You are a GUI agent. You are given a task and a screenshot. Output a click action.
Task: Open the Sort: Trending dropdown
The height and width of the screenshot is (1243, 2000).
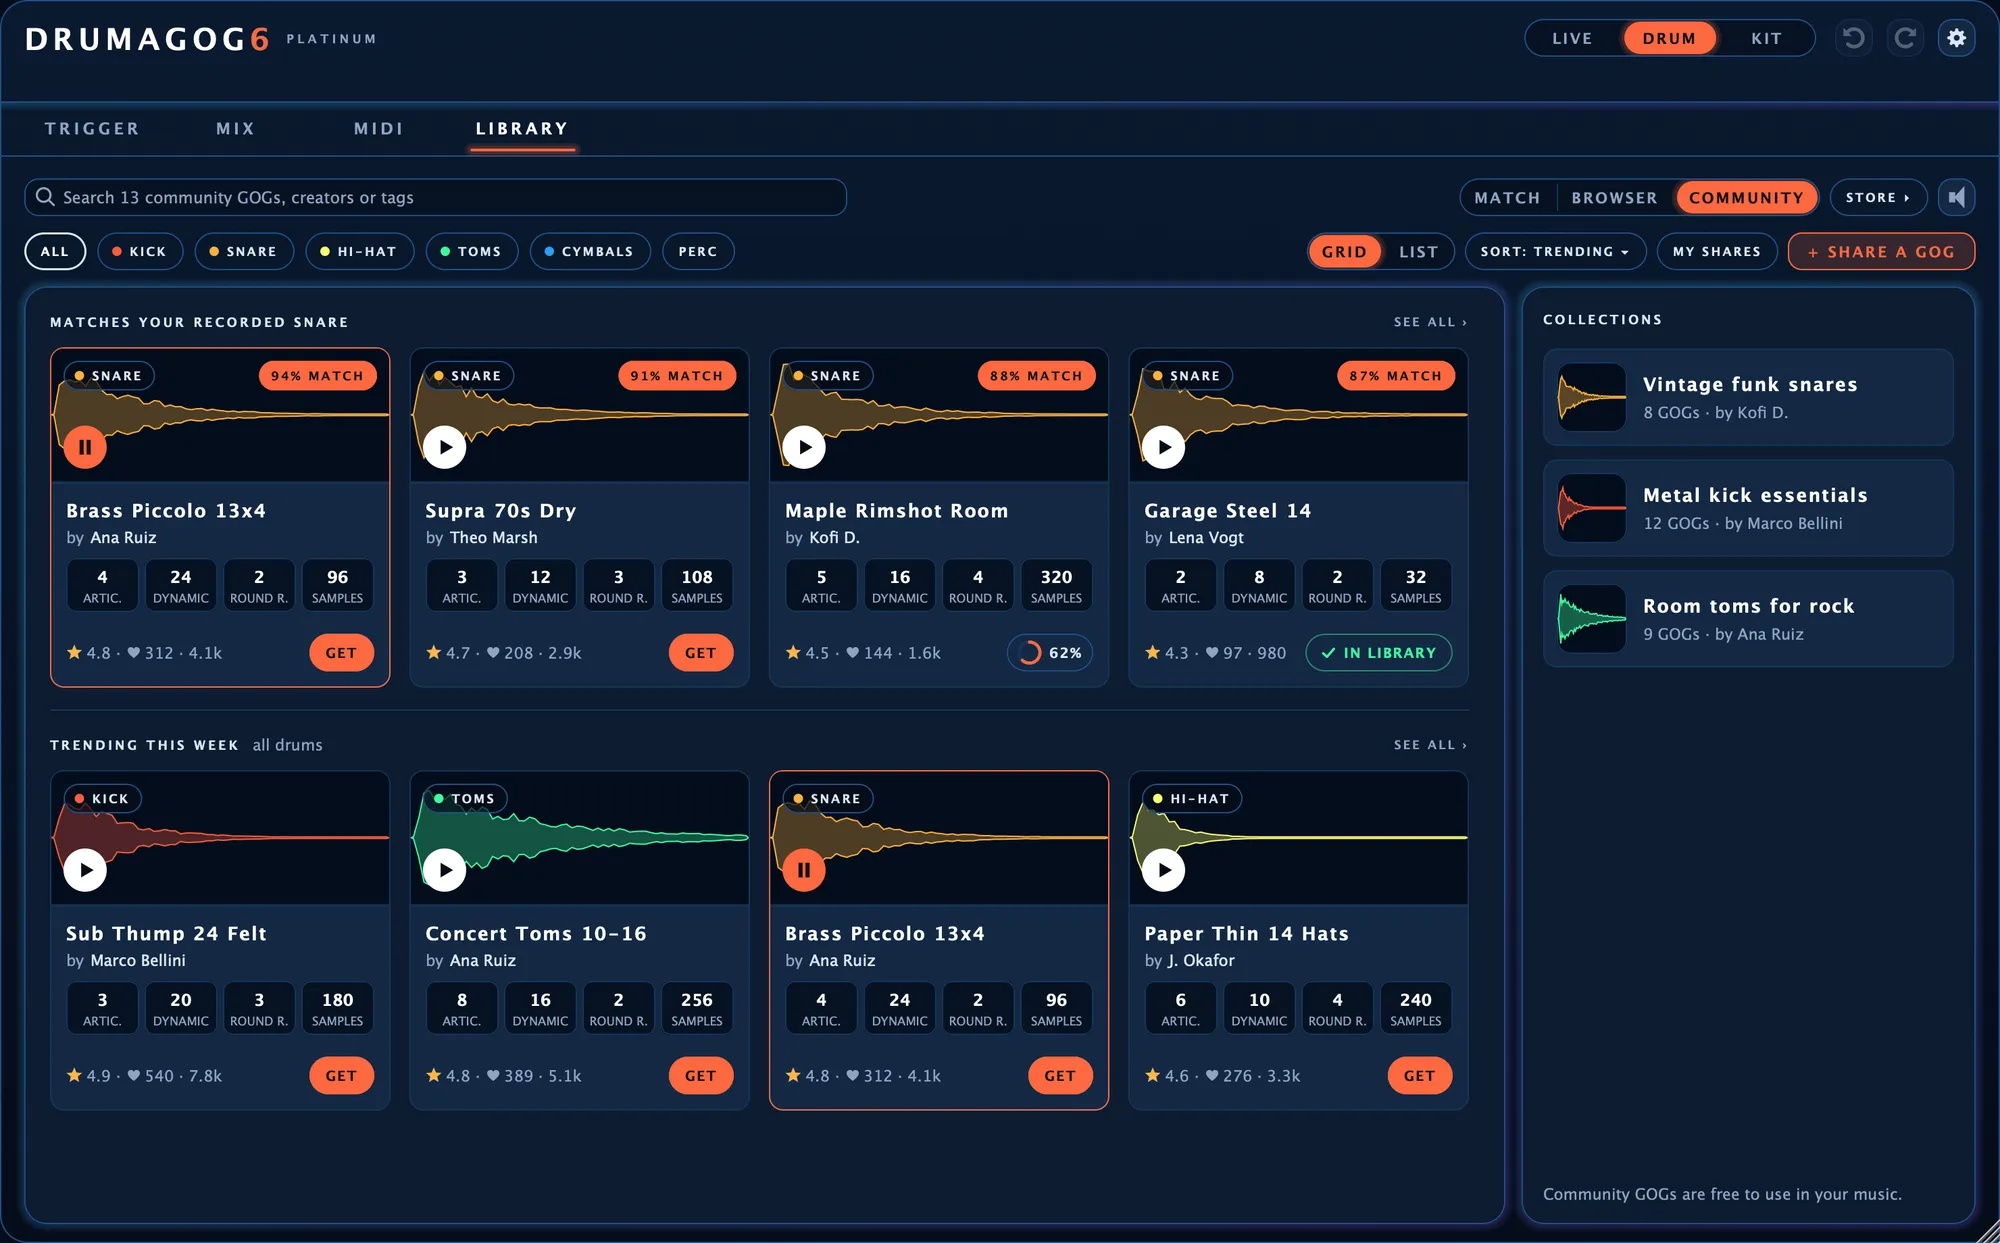(x=1555, y=251)
